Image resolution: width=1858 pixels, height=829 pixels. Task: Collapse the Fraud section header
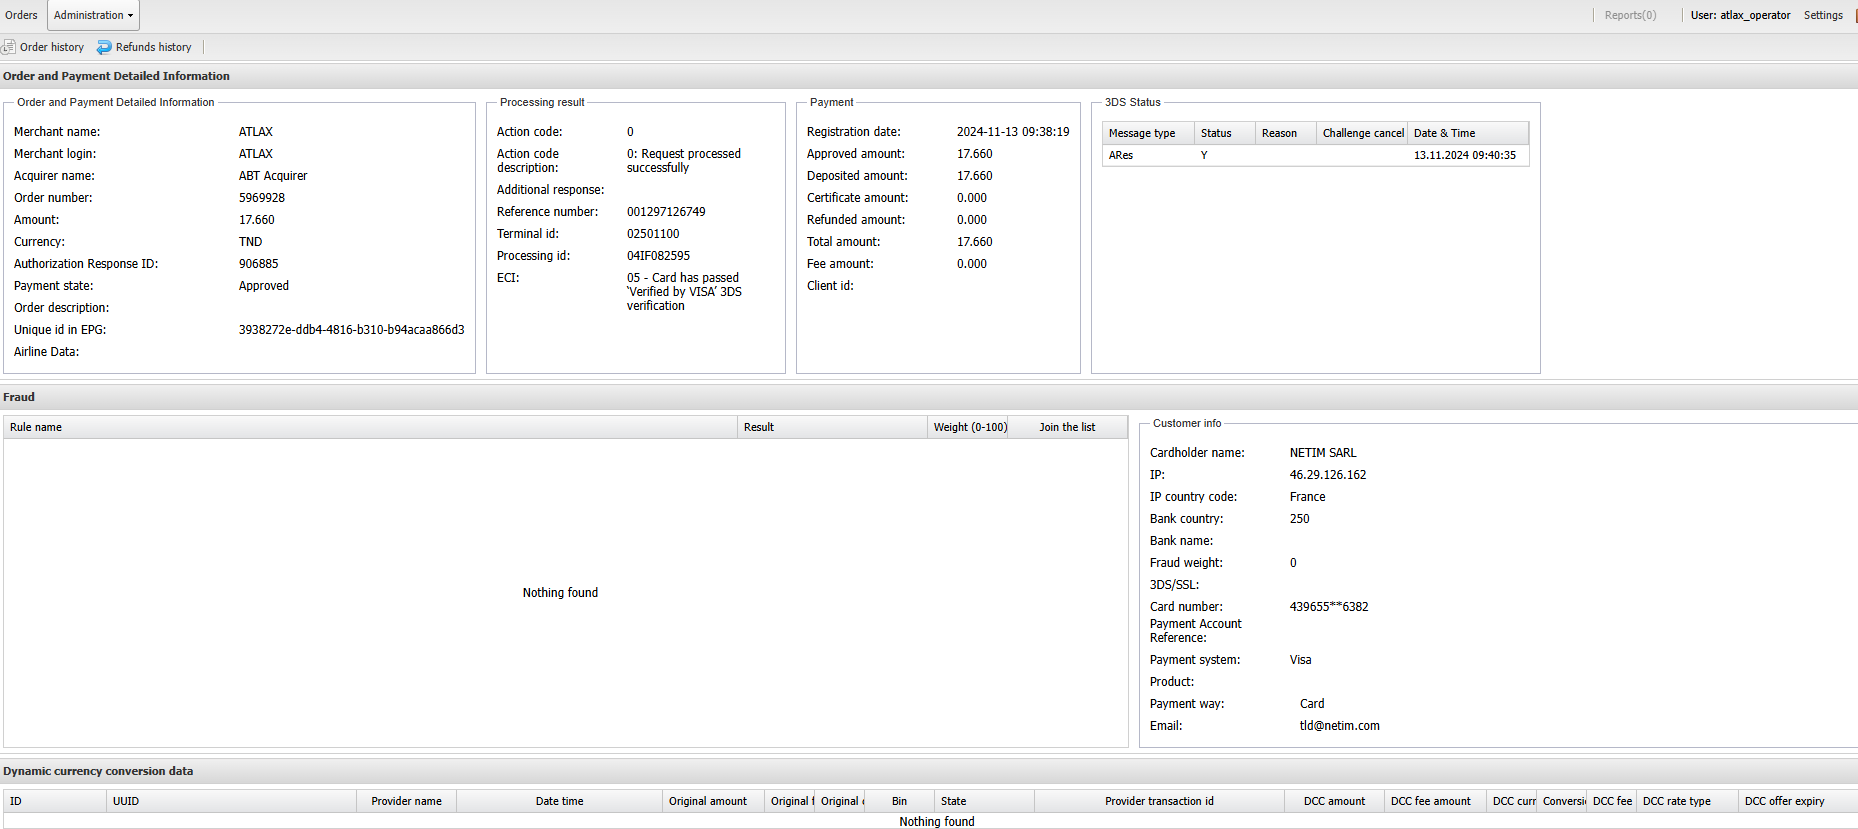[x=19, y=397]
